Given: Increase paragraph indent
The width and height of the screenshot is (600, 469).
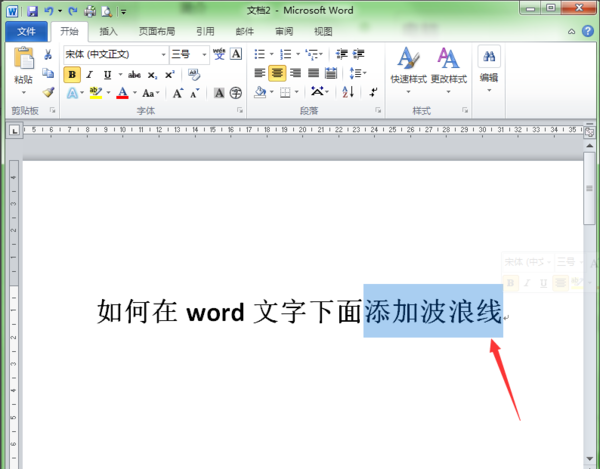Looking at the screenshot, I should coord(359,54).
